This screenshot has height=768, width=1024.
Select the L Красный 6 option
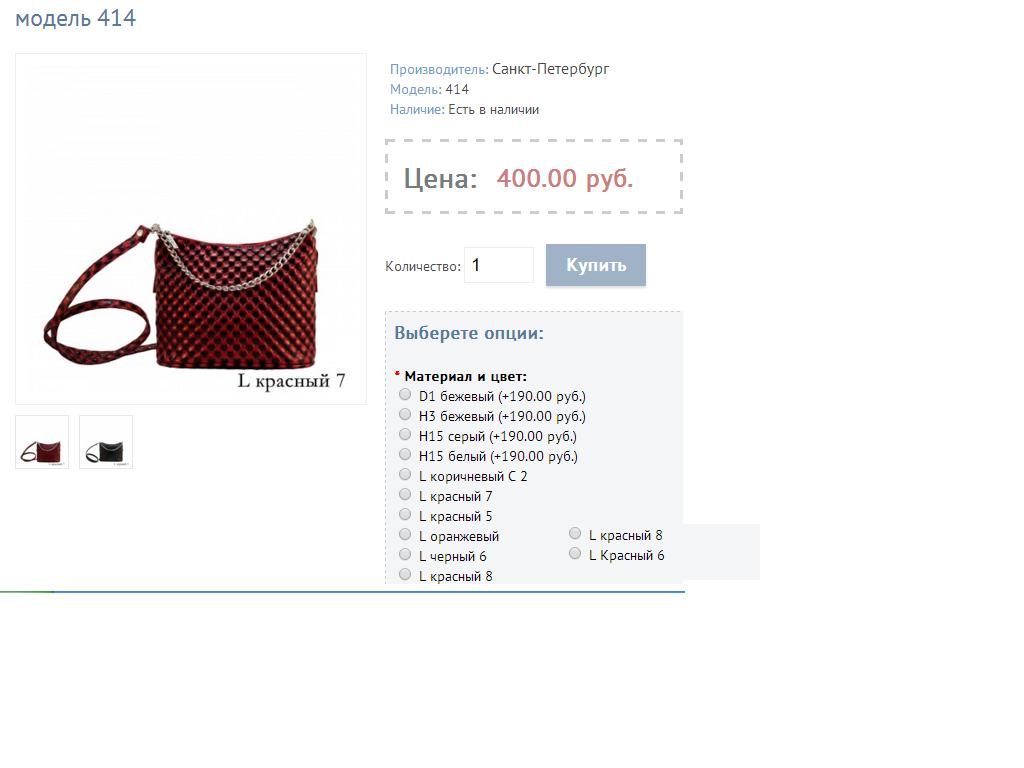575,554
